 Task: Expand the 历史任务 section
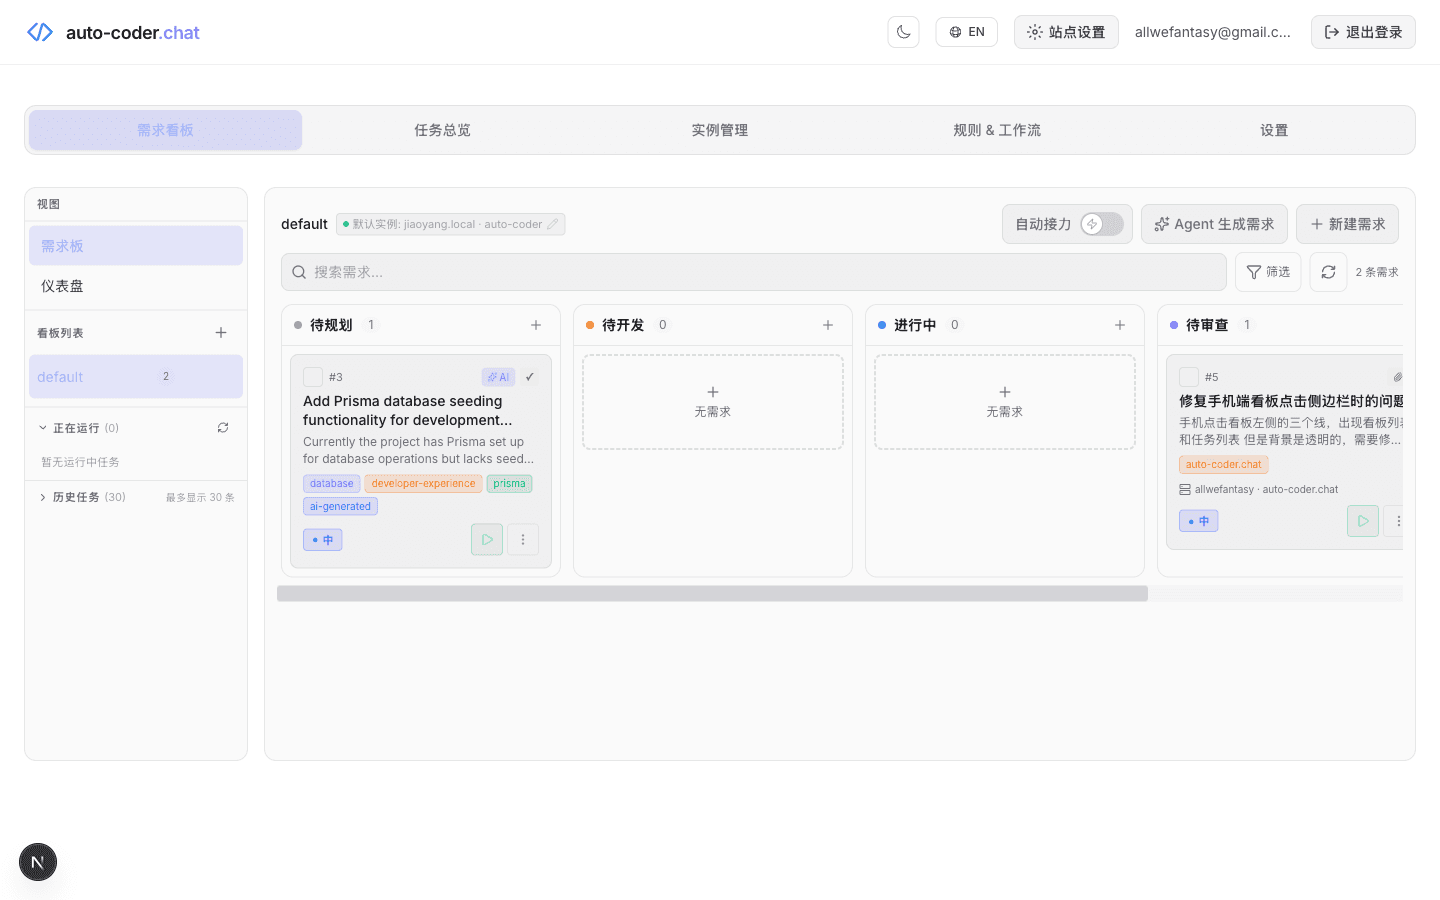pyautogui.click(x=42, y=496)
